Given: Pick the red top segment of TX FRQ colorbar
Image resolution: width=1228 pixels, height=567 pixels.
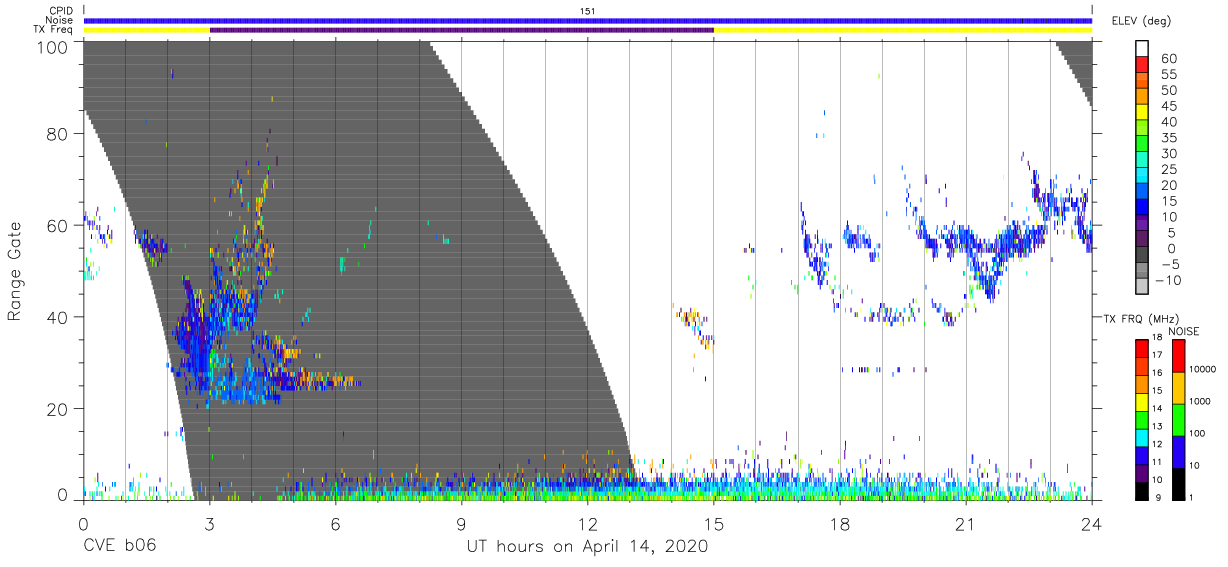Looking at the screenshot, I should pos(1142,348).
